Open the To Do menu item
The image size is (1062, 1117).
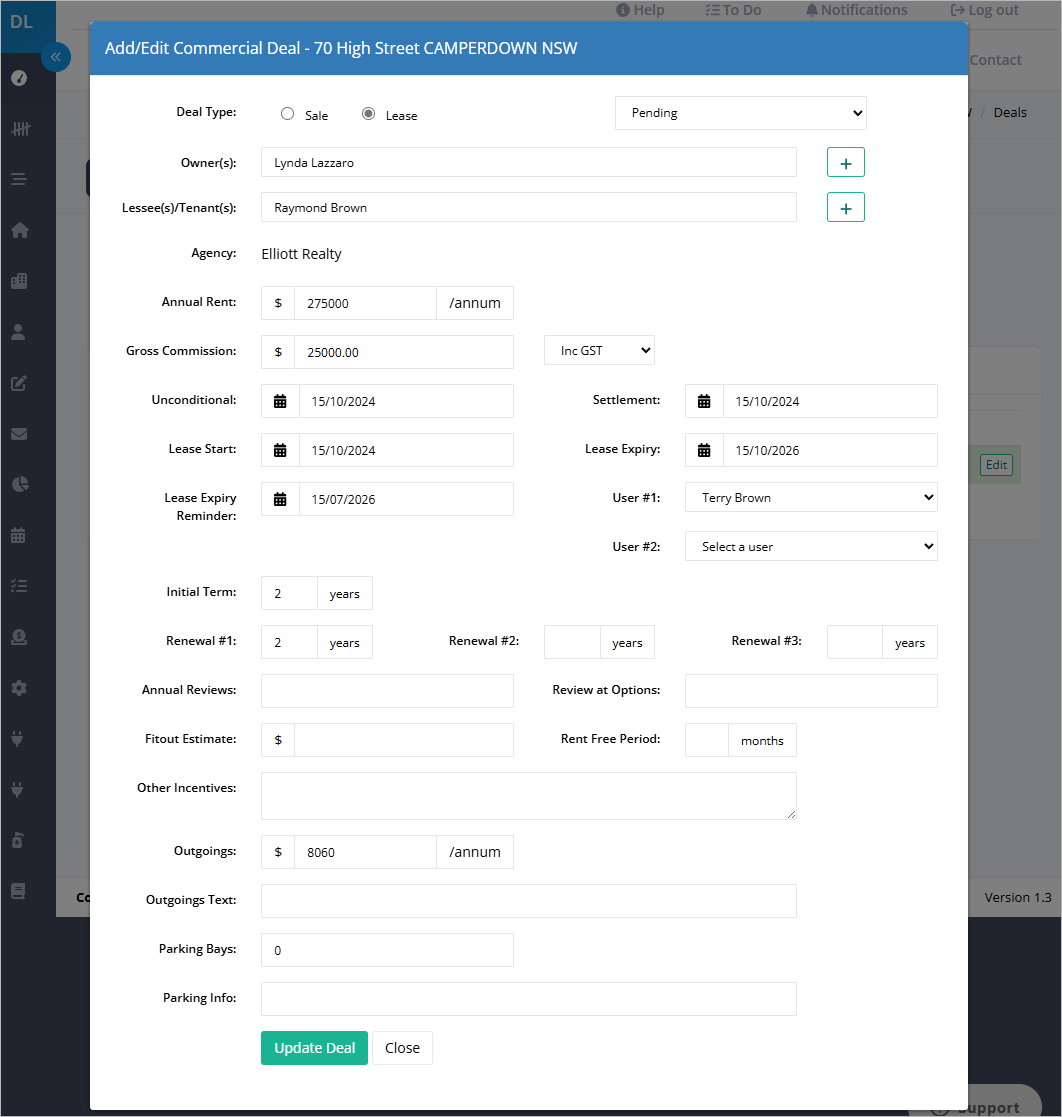tap(733, 10)
